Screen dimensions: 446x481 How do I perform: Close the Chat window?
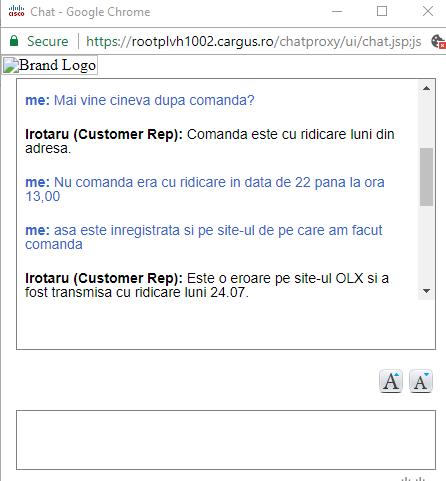(428, 11)
